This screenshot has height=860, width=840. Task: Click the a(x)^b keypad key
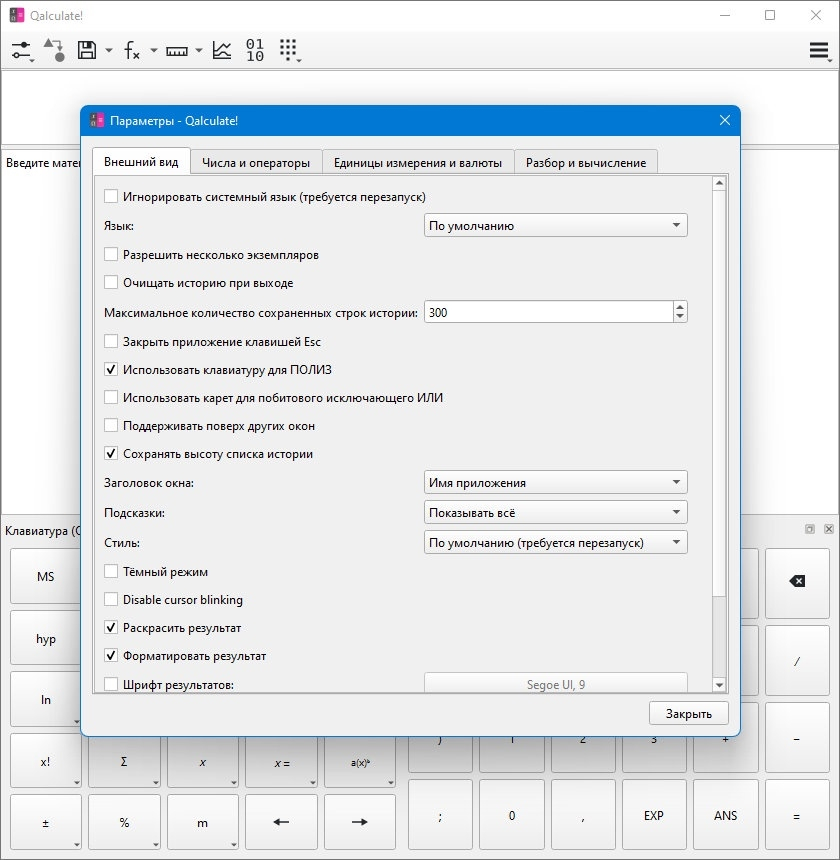point(360,762)
